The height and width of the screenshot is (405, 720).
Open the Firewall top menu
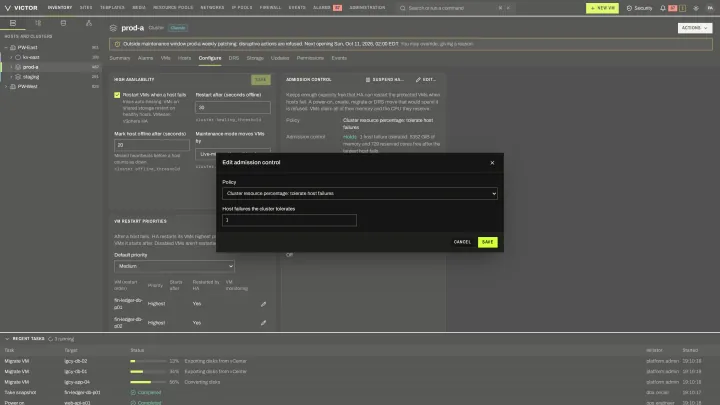point(270,8)
